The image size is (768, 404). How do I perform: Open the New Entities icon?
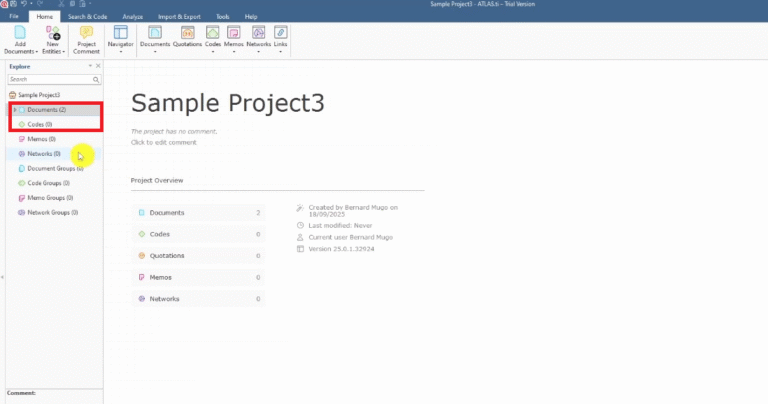53,33
